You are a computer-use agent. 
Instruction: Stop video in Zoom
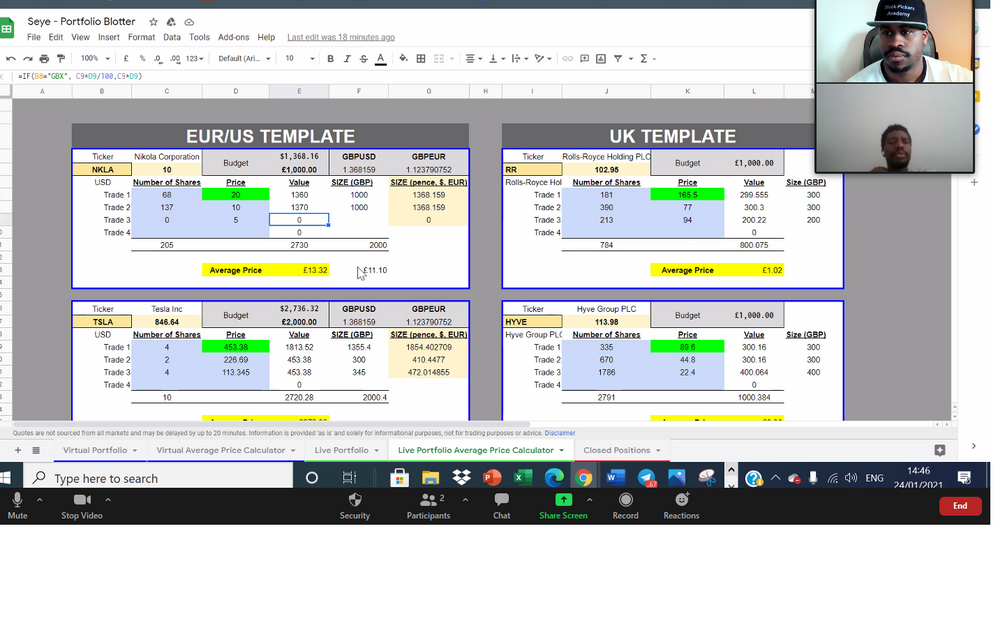81,506
